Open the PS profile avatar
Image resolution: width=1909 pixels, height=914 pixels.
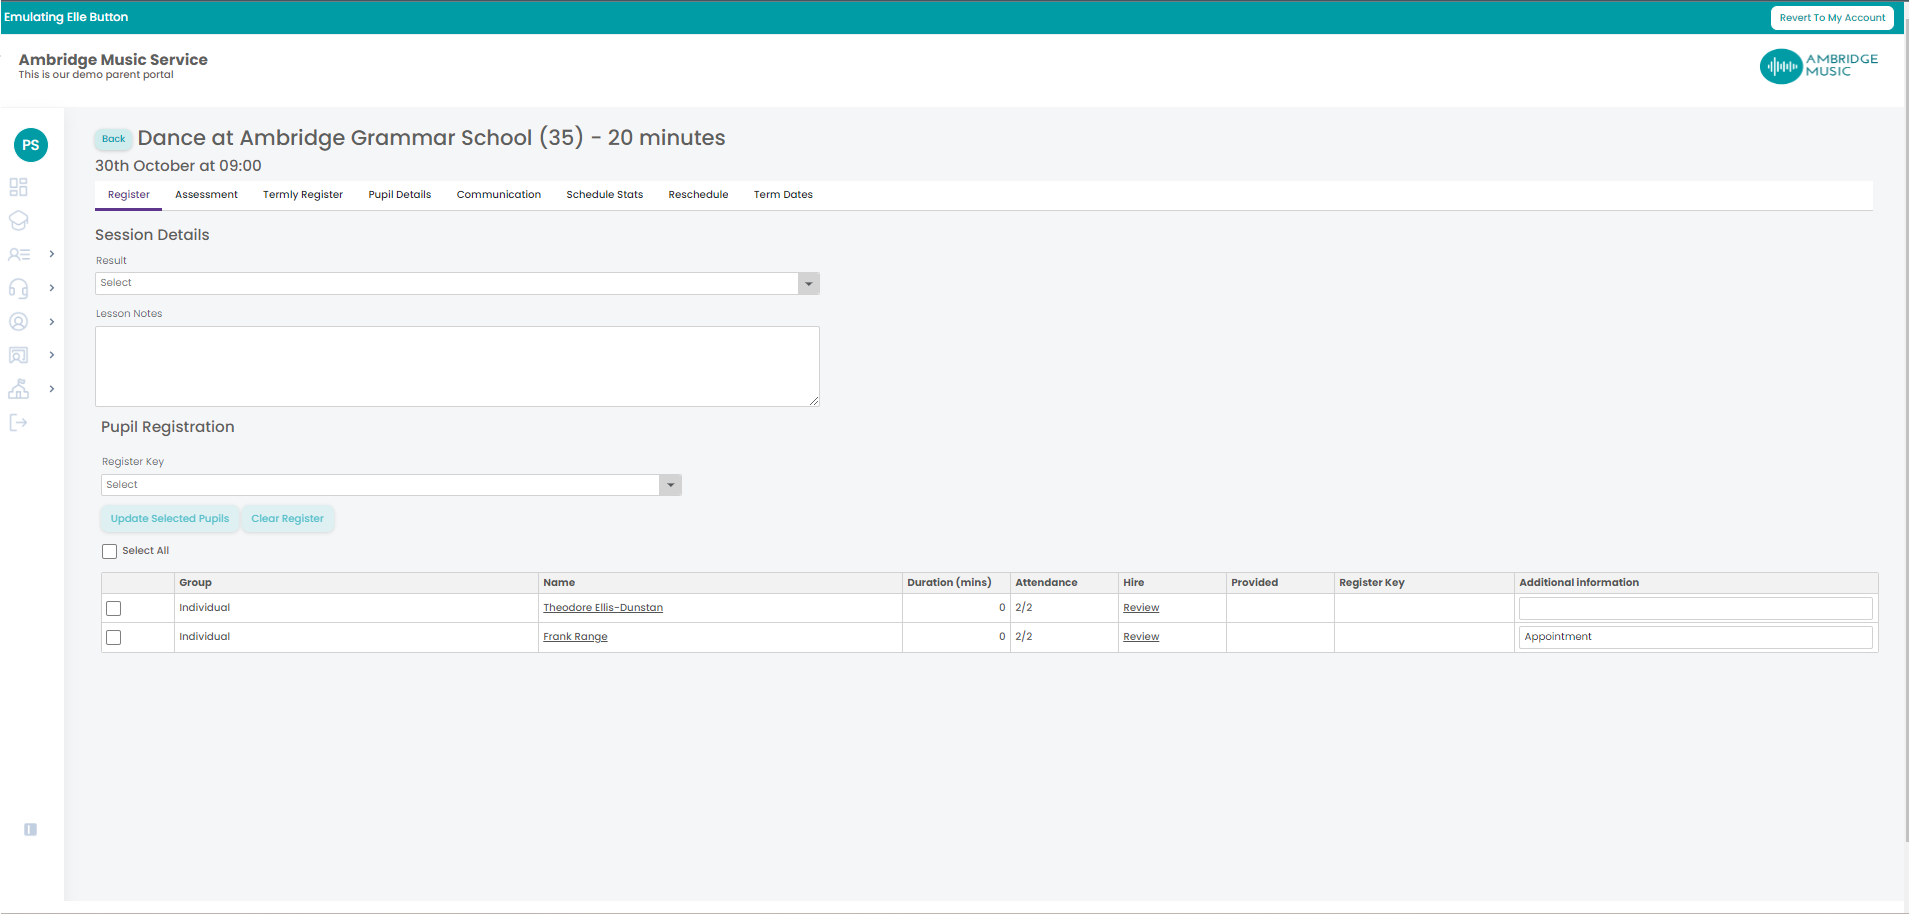[31, 145]
